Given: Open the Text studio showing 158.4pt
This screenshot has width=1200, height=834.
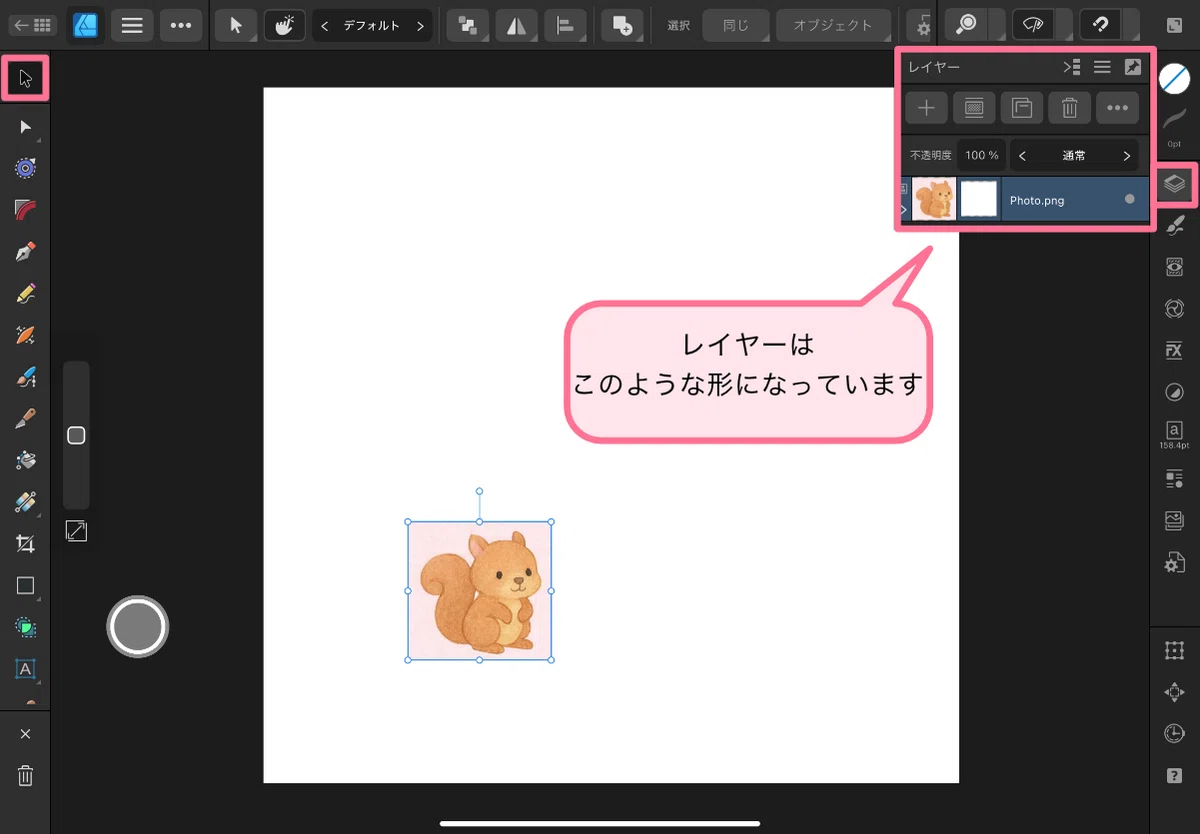Looking at the screenshot, I should click(x=1174, y=434).
